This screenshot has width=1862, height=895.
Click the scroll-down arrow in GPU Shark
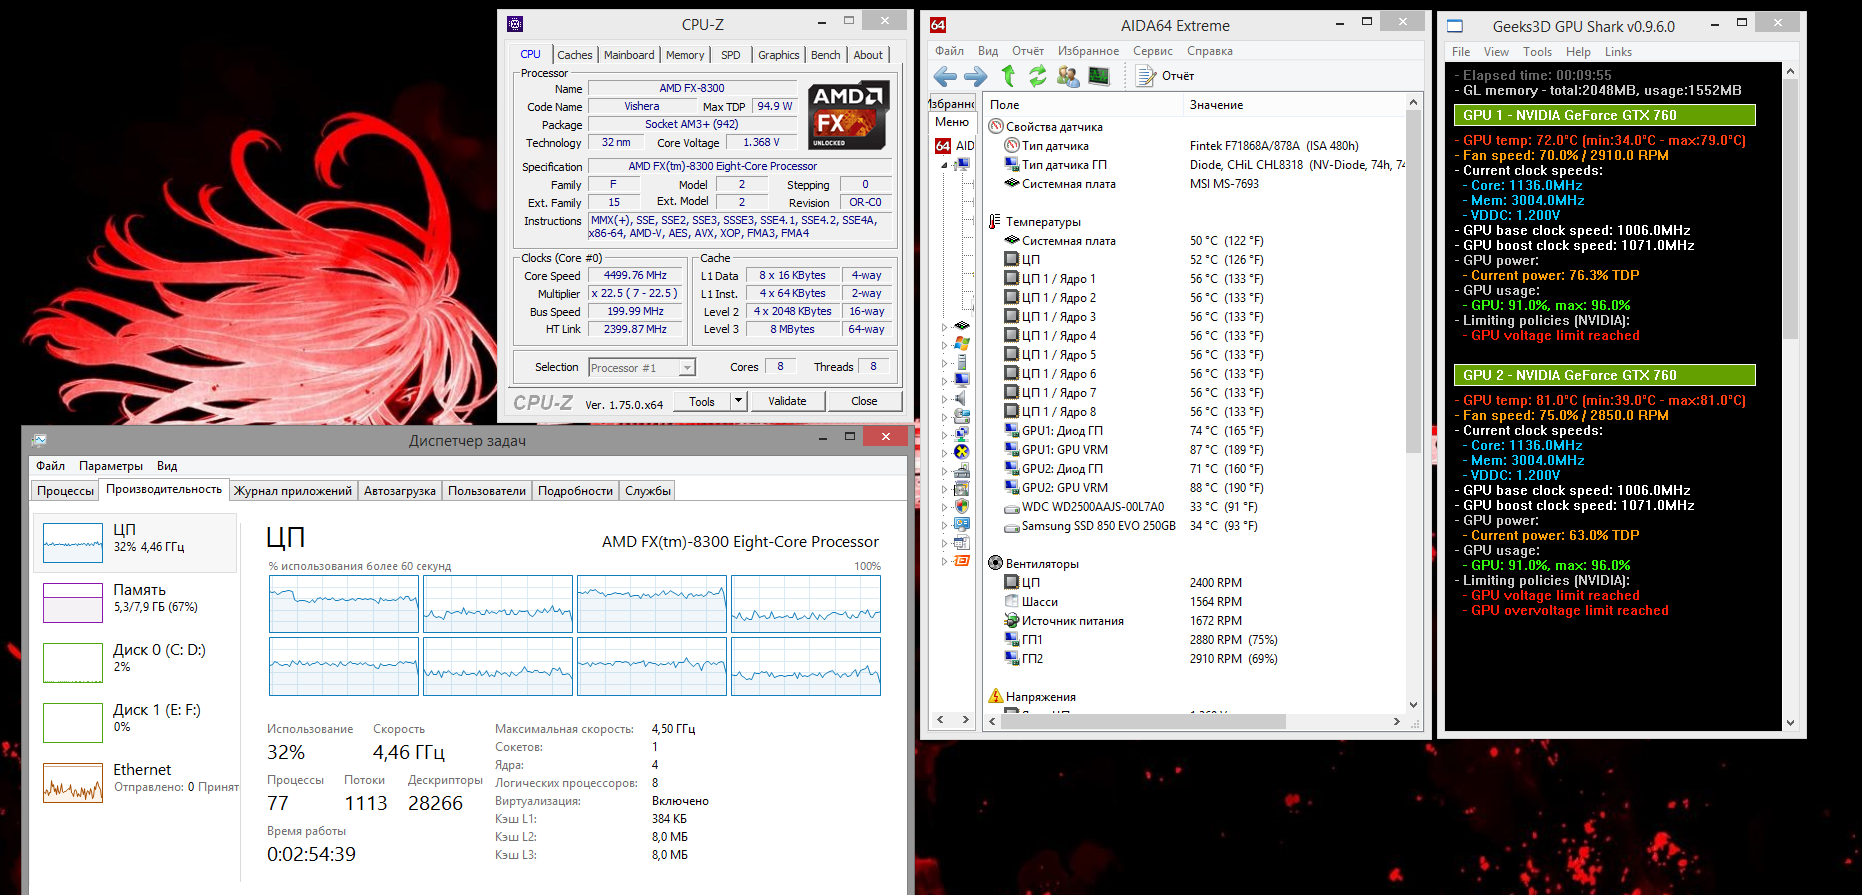[1790, 723]
